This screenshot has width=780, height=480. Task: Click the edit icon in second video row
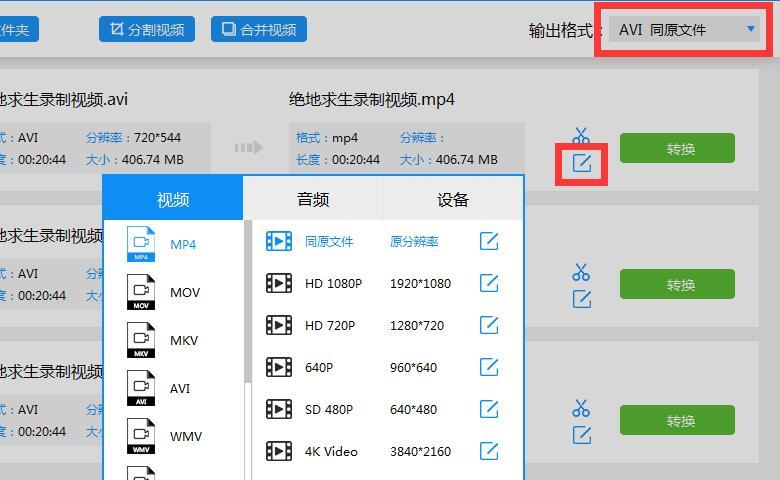coord(582,299)
